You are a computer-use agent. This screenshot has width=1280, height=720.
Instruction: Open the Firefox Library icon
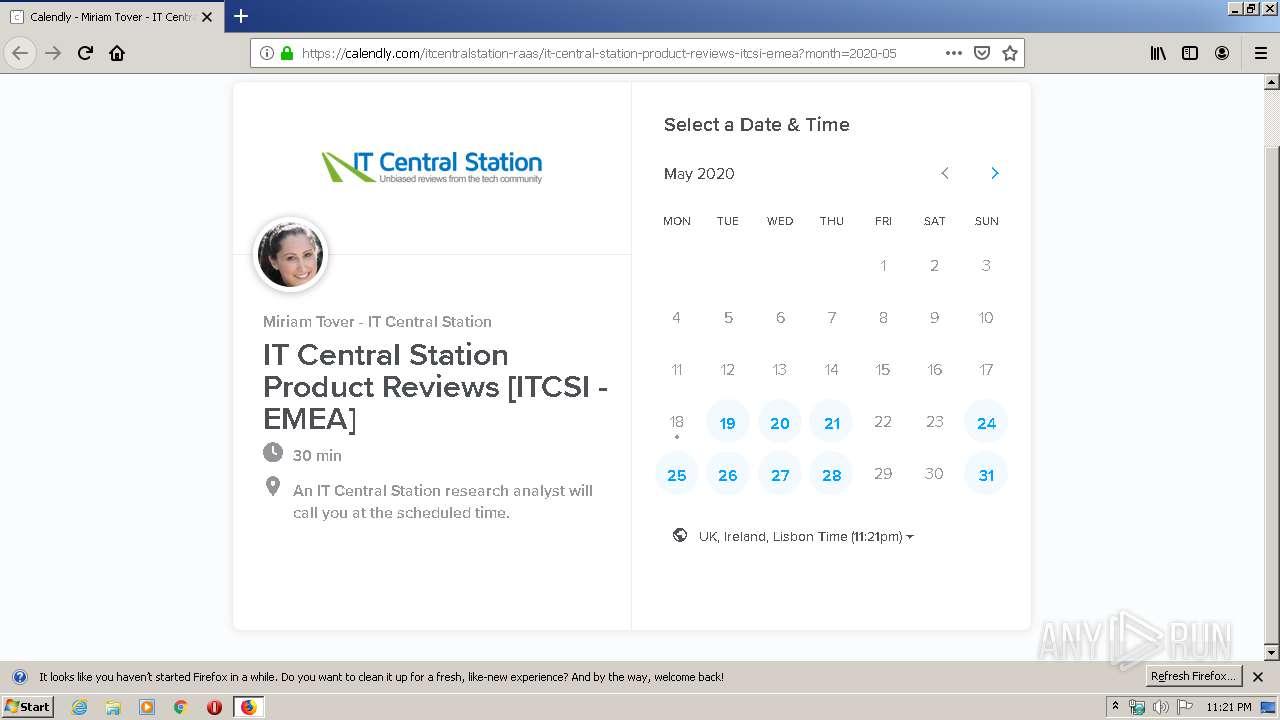click(x=1158, y=53)
